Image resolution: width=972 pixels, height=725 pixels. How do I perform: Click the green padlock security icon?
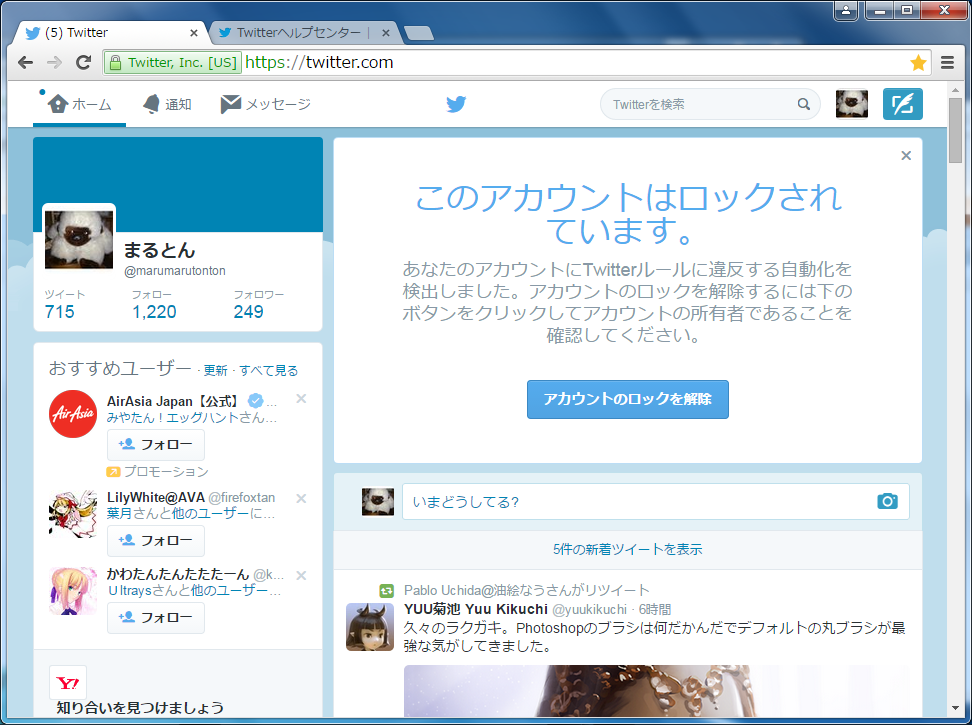115,63
